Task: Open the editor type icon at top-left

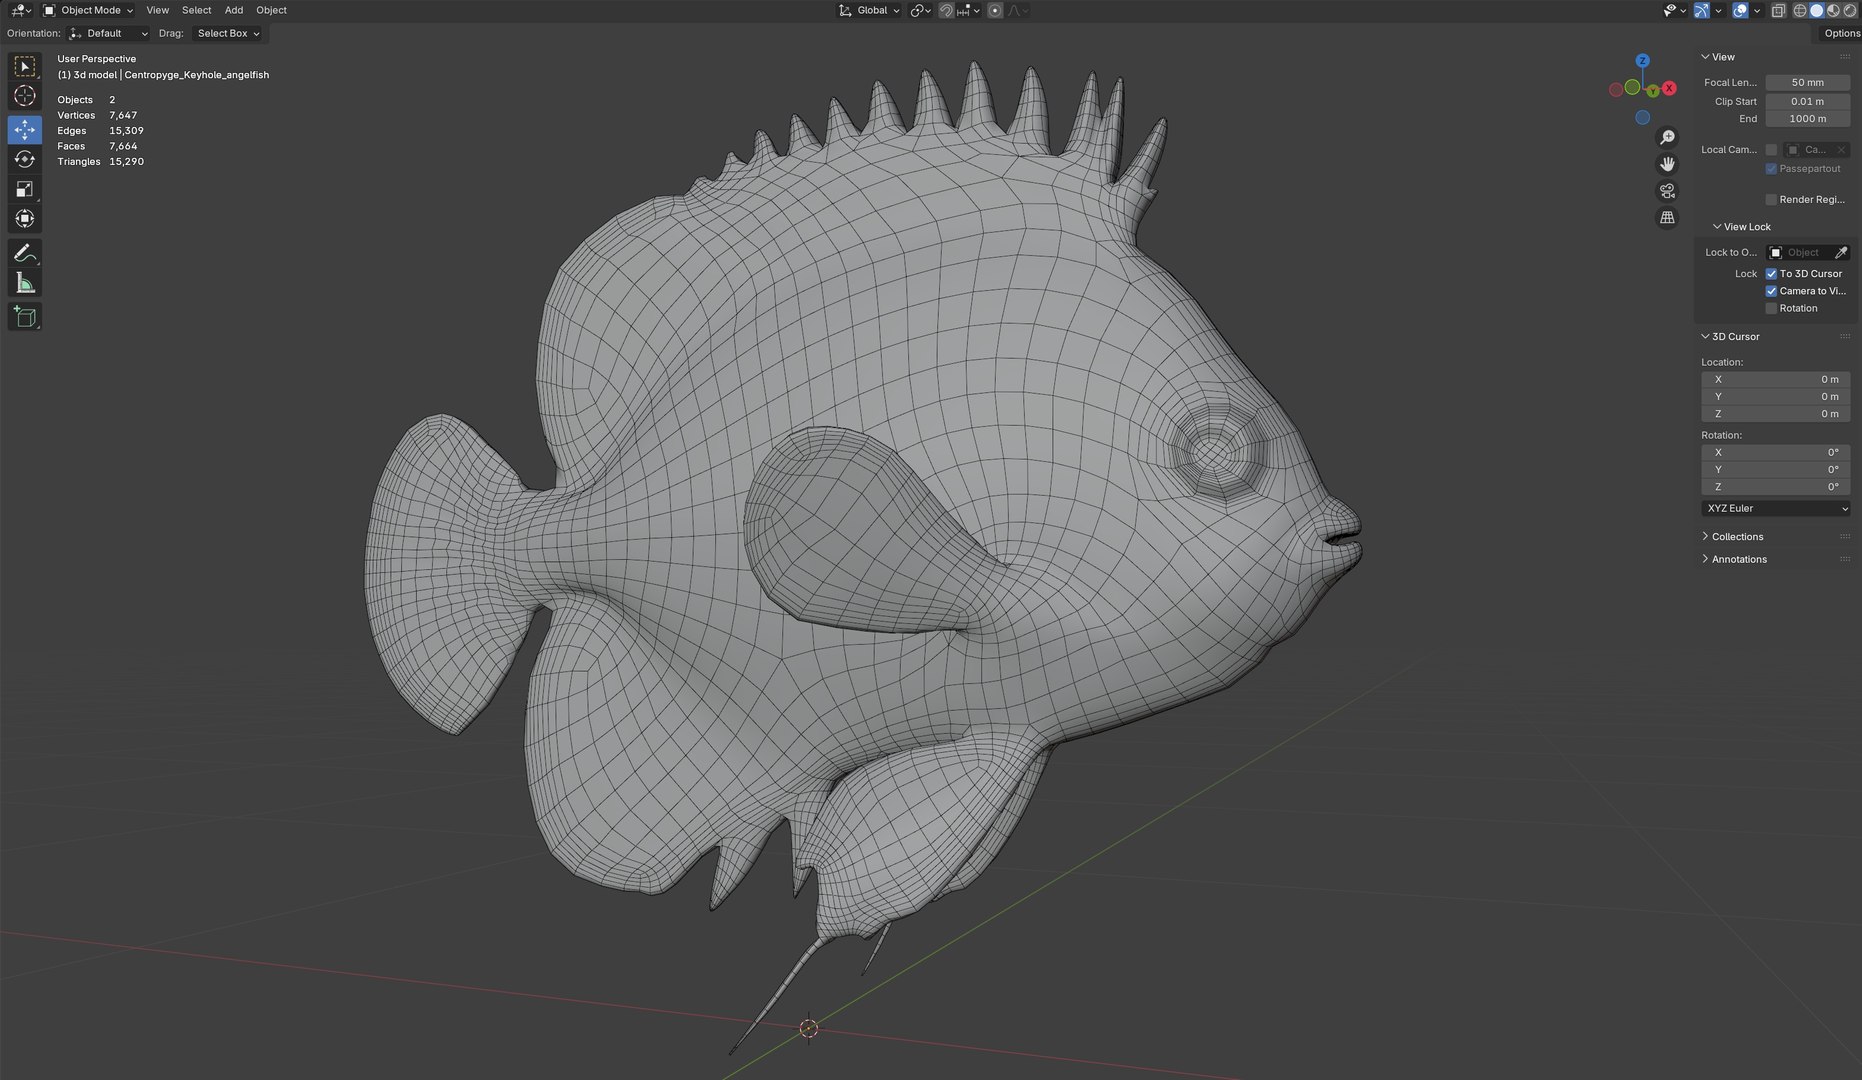Action: pos(20,10)
